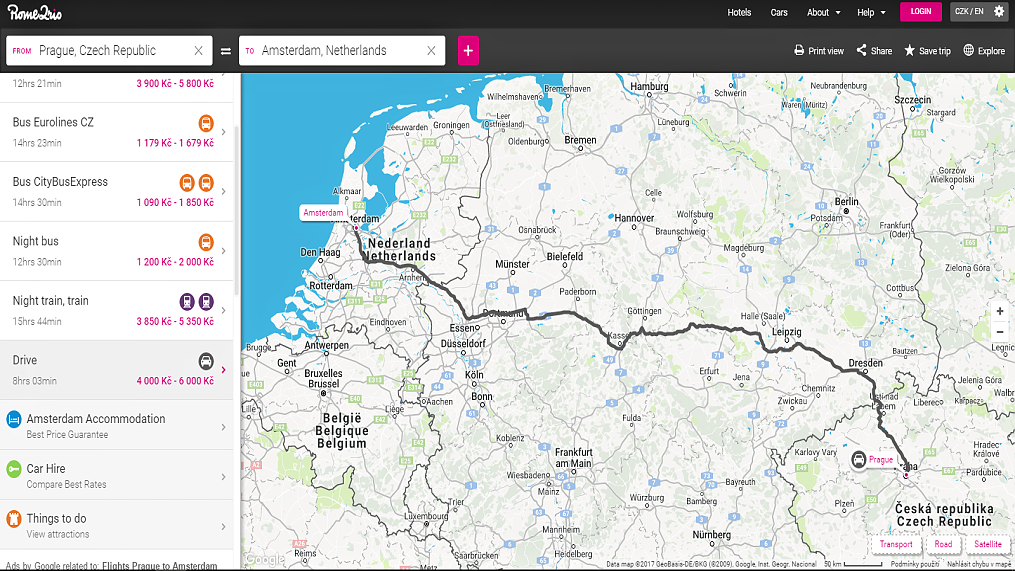Click duration 15hrs 44min
The height and width of the screenshot is (571, 1015).
(37, 322)
